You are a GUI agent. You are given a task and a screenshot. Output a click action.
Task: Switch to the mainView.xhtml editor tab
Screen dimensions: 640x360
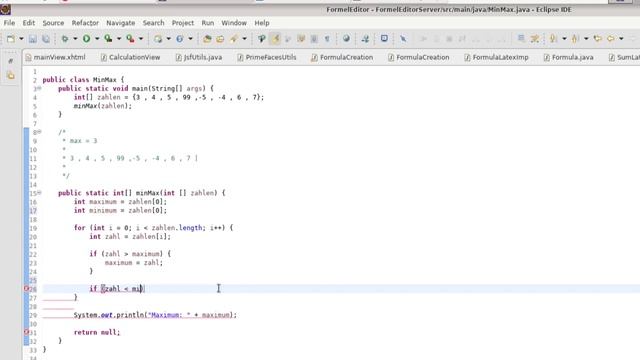coord(56,58)
